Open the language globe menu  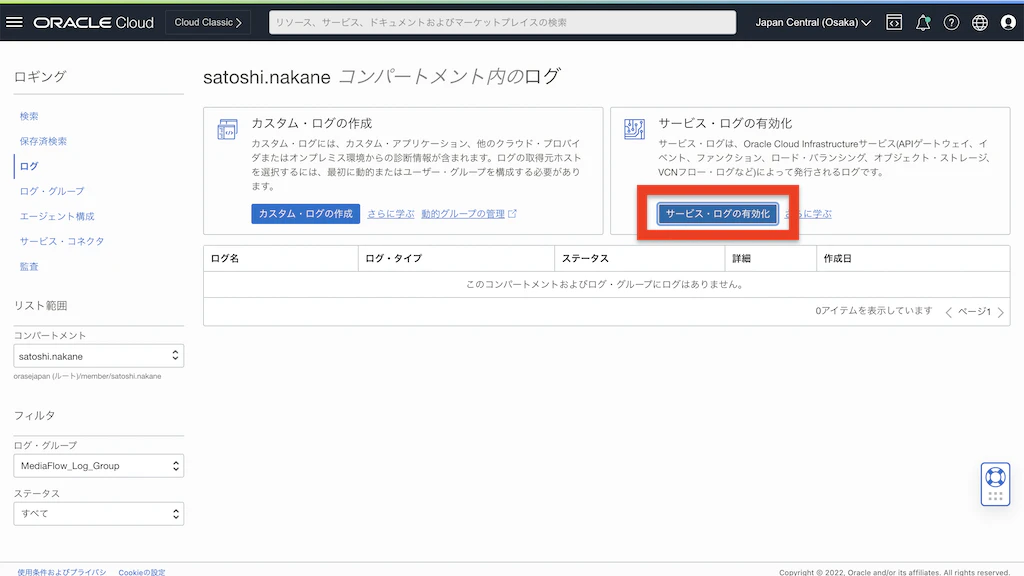click(980, 22)
